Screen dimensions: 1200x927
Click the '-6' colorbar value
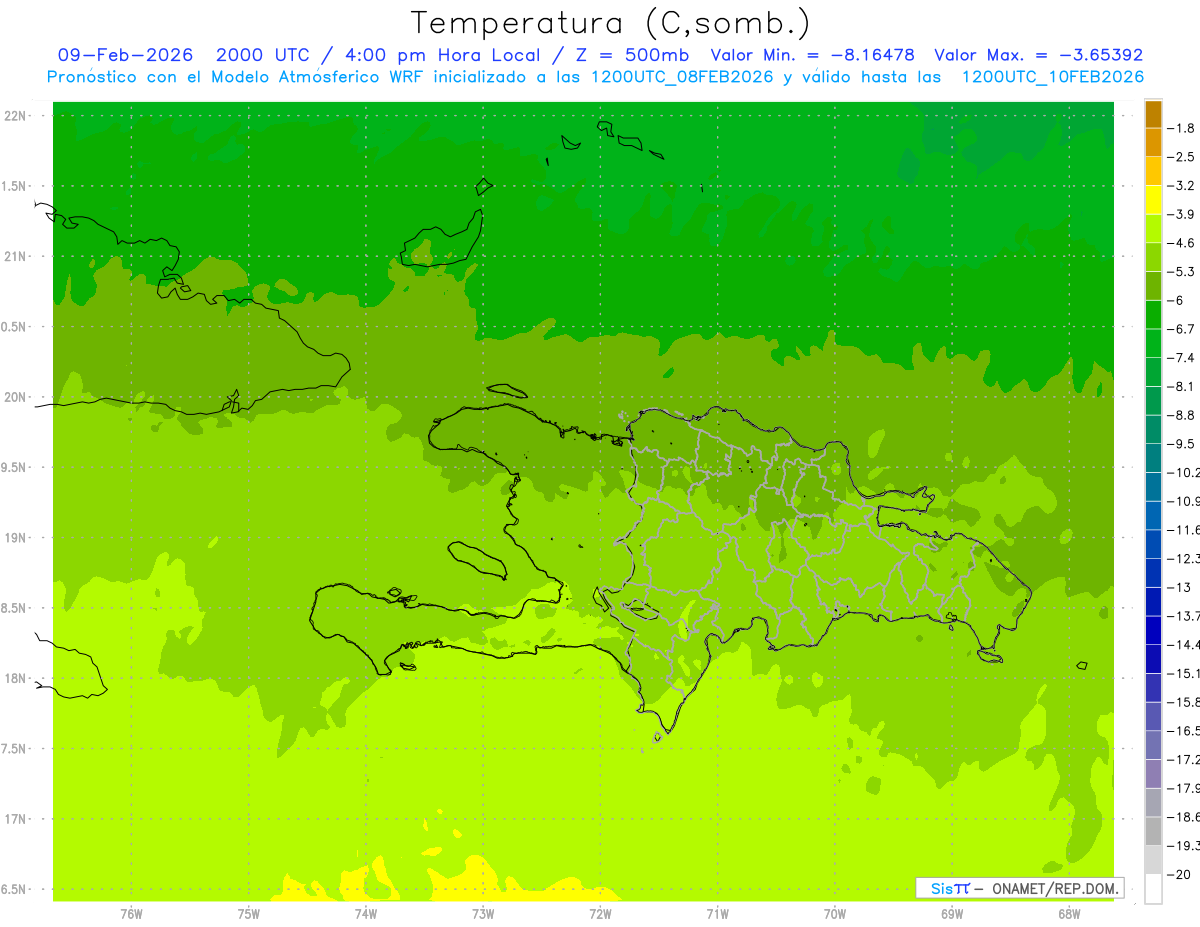tap(1176, 300)
